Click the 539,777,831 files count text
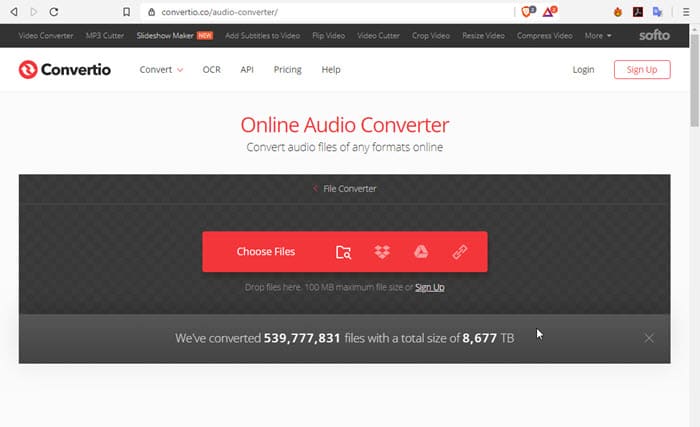700x427 pixels. [302, 338]
